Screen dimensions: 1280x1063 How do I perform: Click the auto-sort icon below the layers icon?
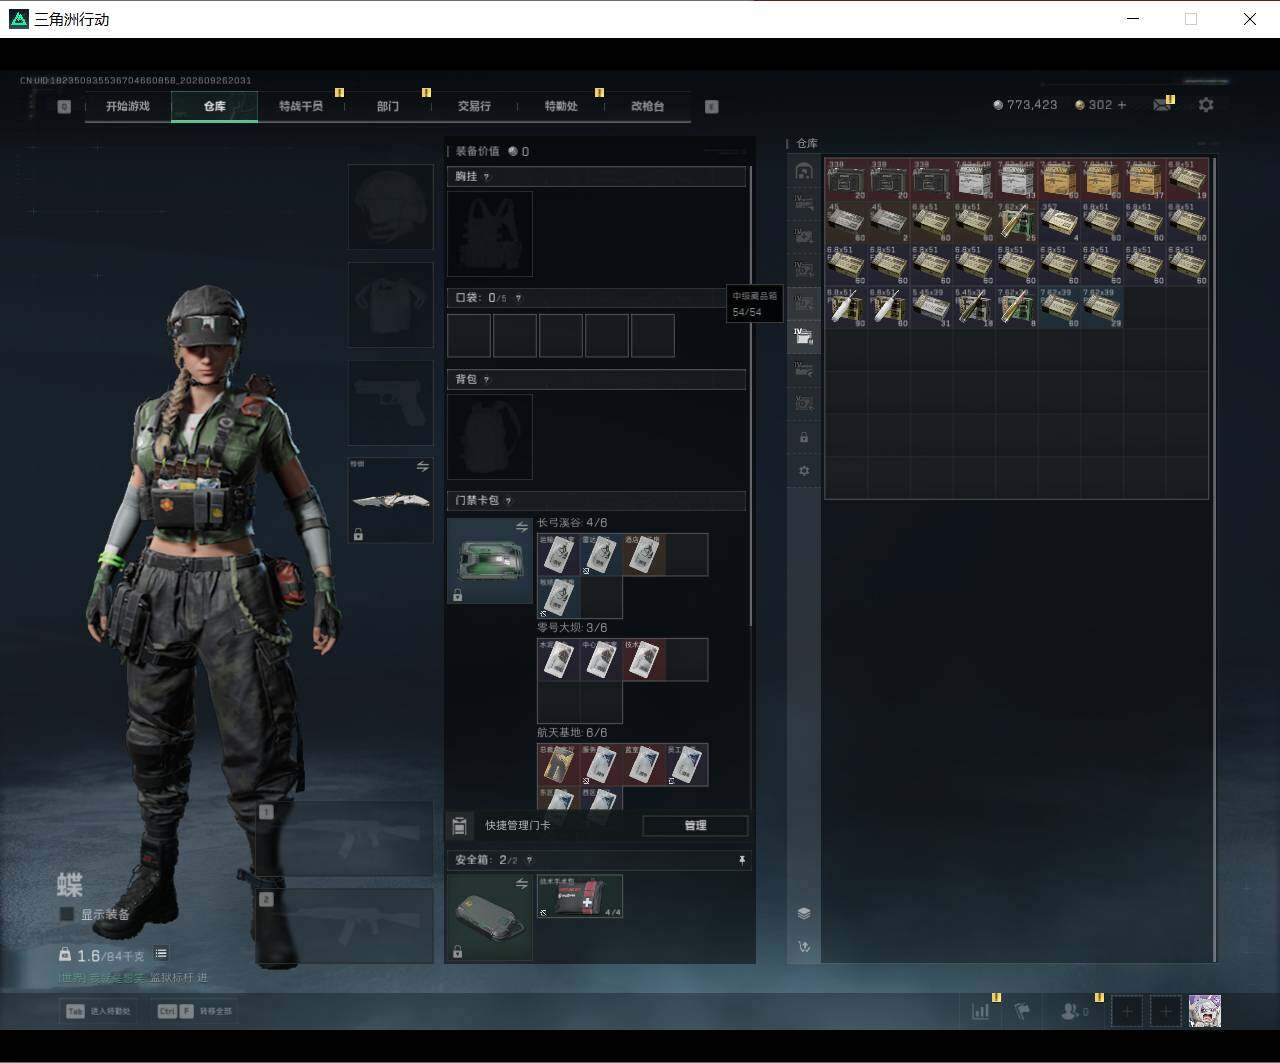804,946
